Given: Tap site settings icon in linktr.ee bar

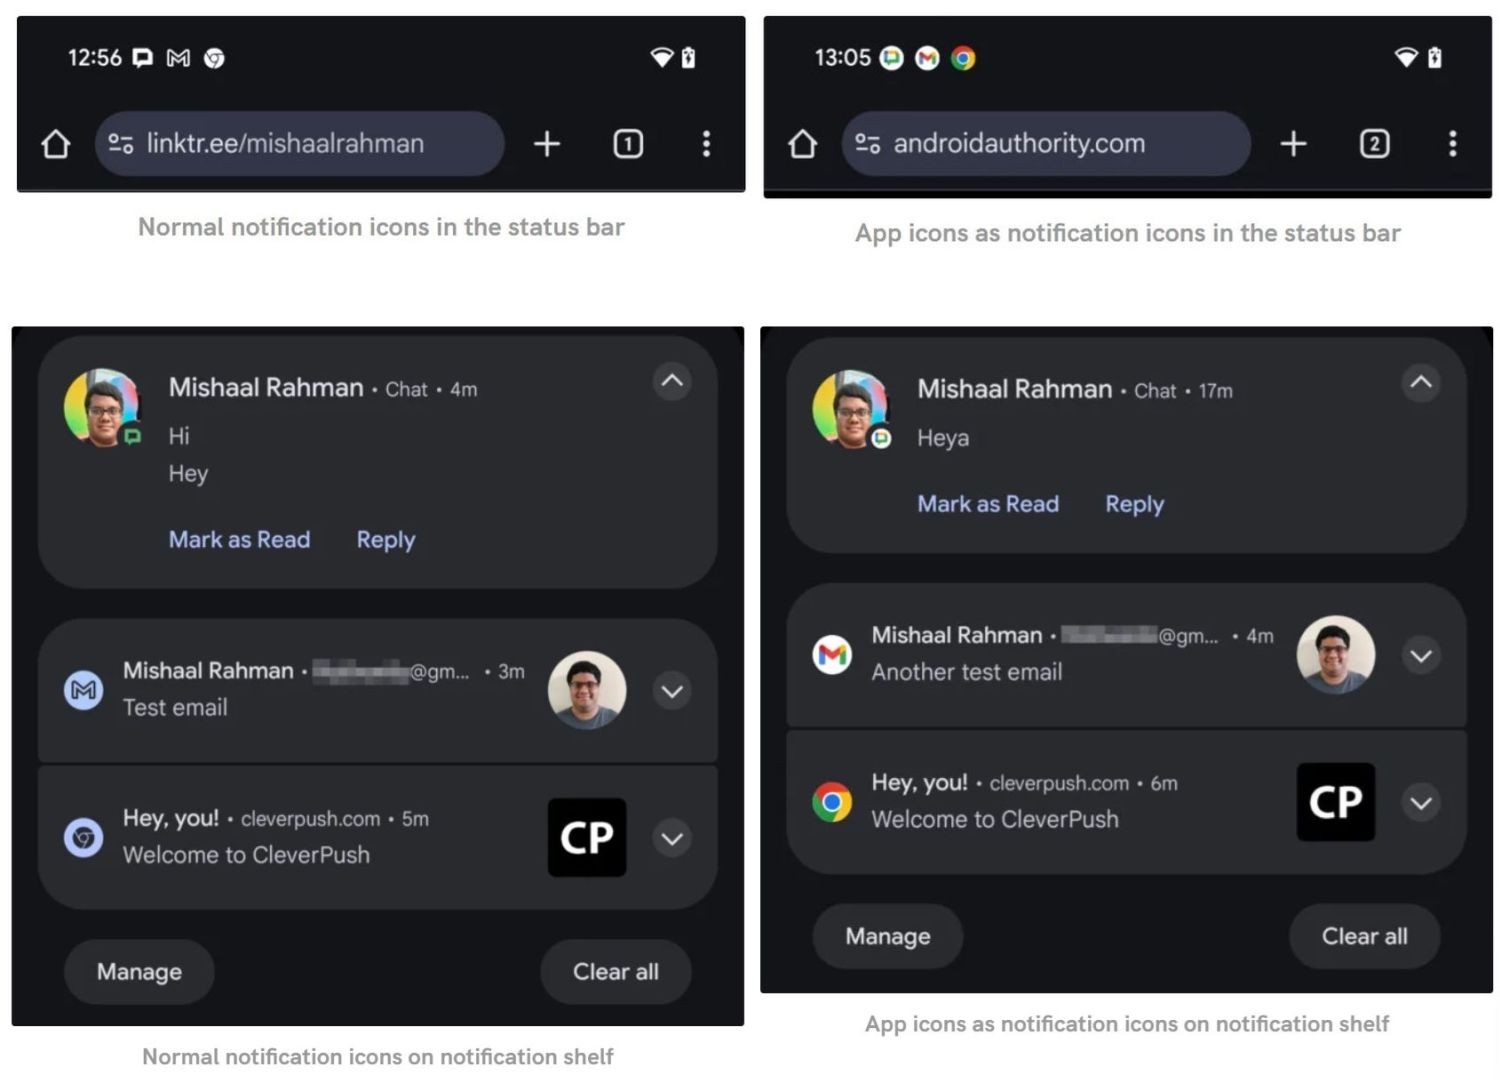Looking at the screenshot, I should click(121, 144).
